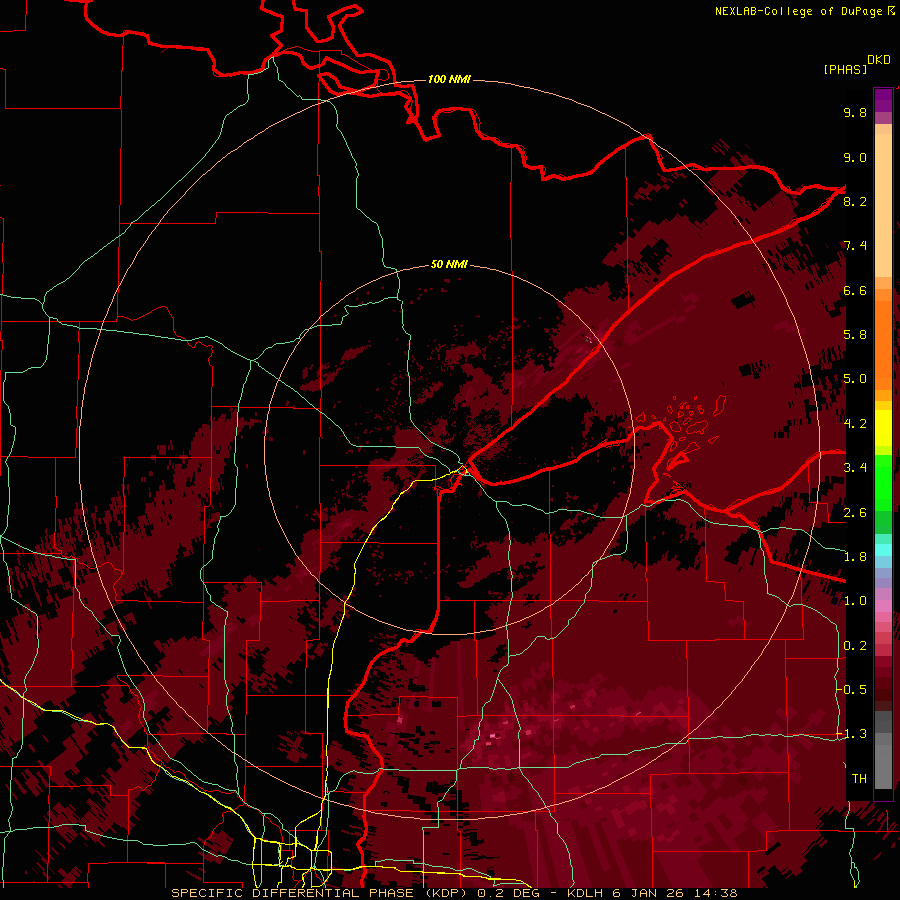
Task: Click the 2.6 legend value
Action: point(855,513)
